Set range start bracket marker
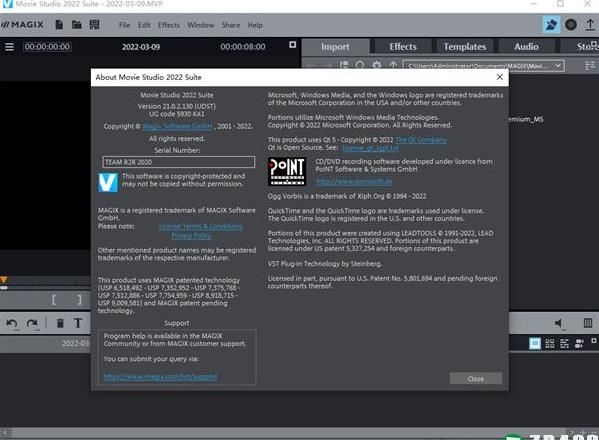Viewport: 599px width, 440px height. pyautogui.click(x=54, y=300)
